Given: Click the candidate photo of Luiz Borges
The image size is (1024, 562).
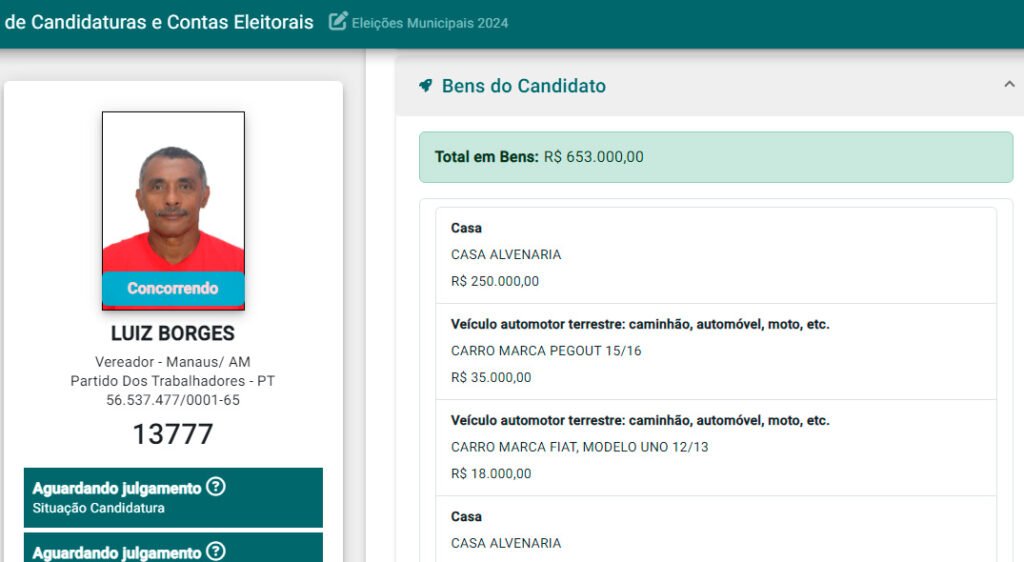Looking at the screenshot, I should pyautogui.click(x=173, y=192).
